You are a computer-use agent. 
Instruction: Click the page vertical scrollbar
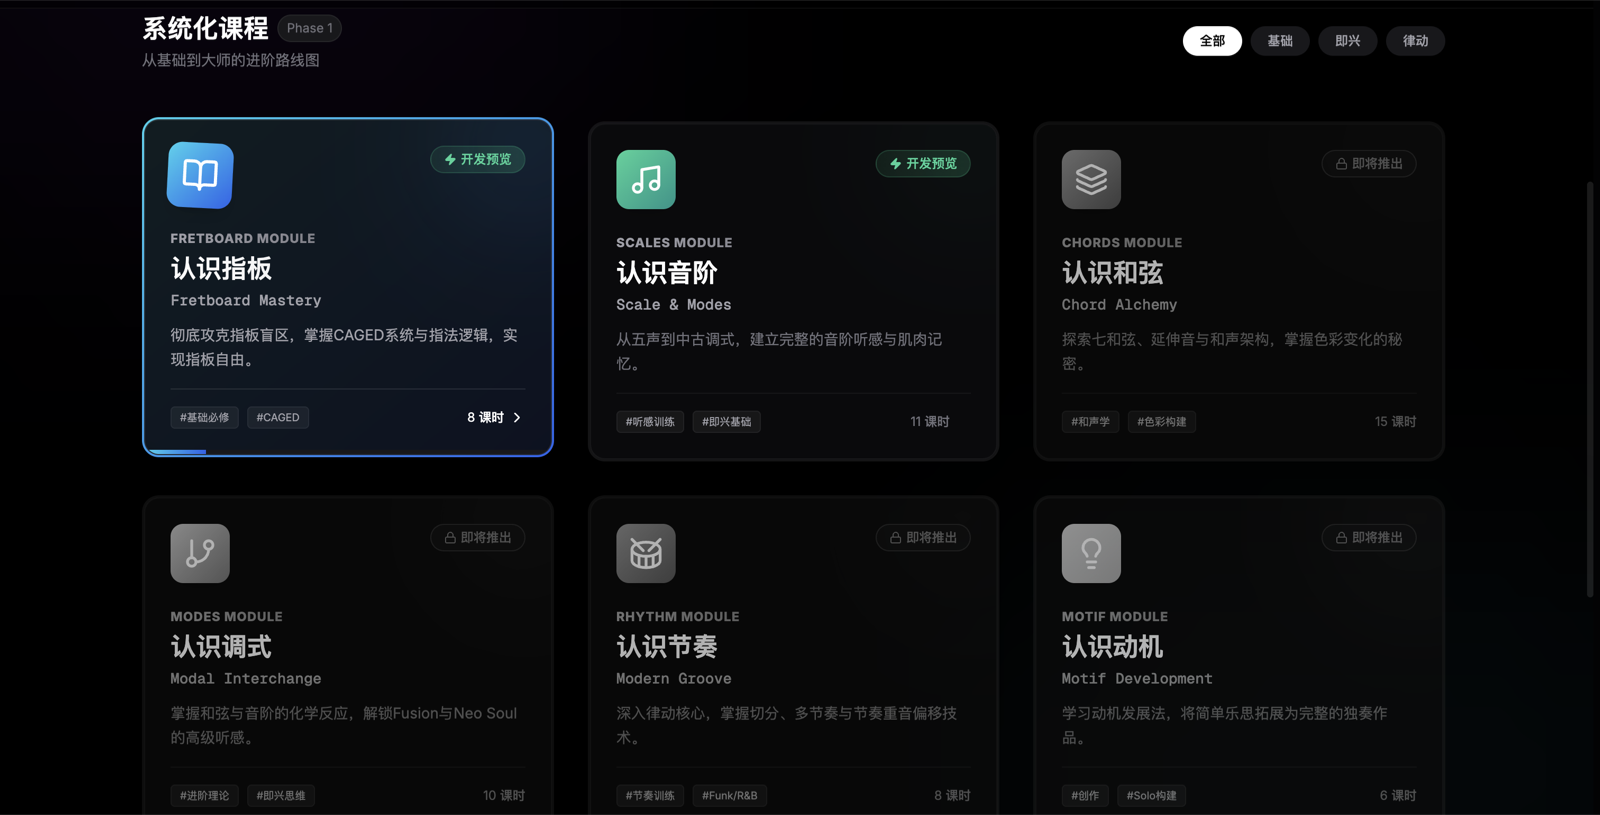(1590, 390)
